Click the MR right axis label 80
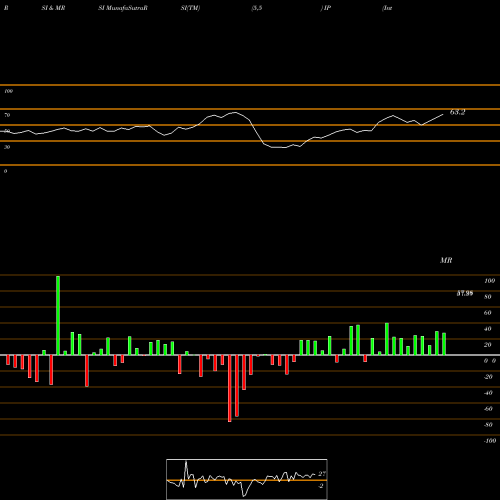This screenshot has width=500, height=500. [x=488, y=297]
